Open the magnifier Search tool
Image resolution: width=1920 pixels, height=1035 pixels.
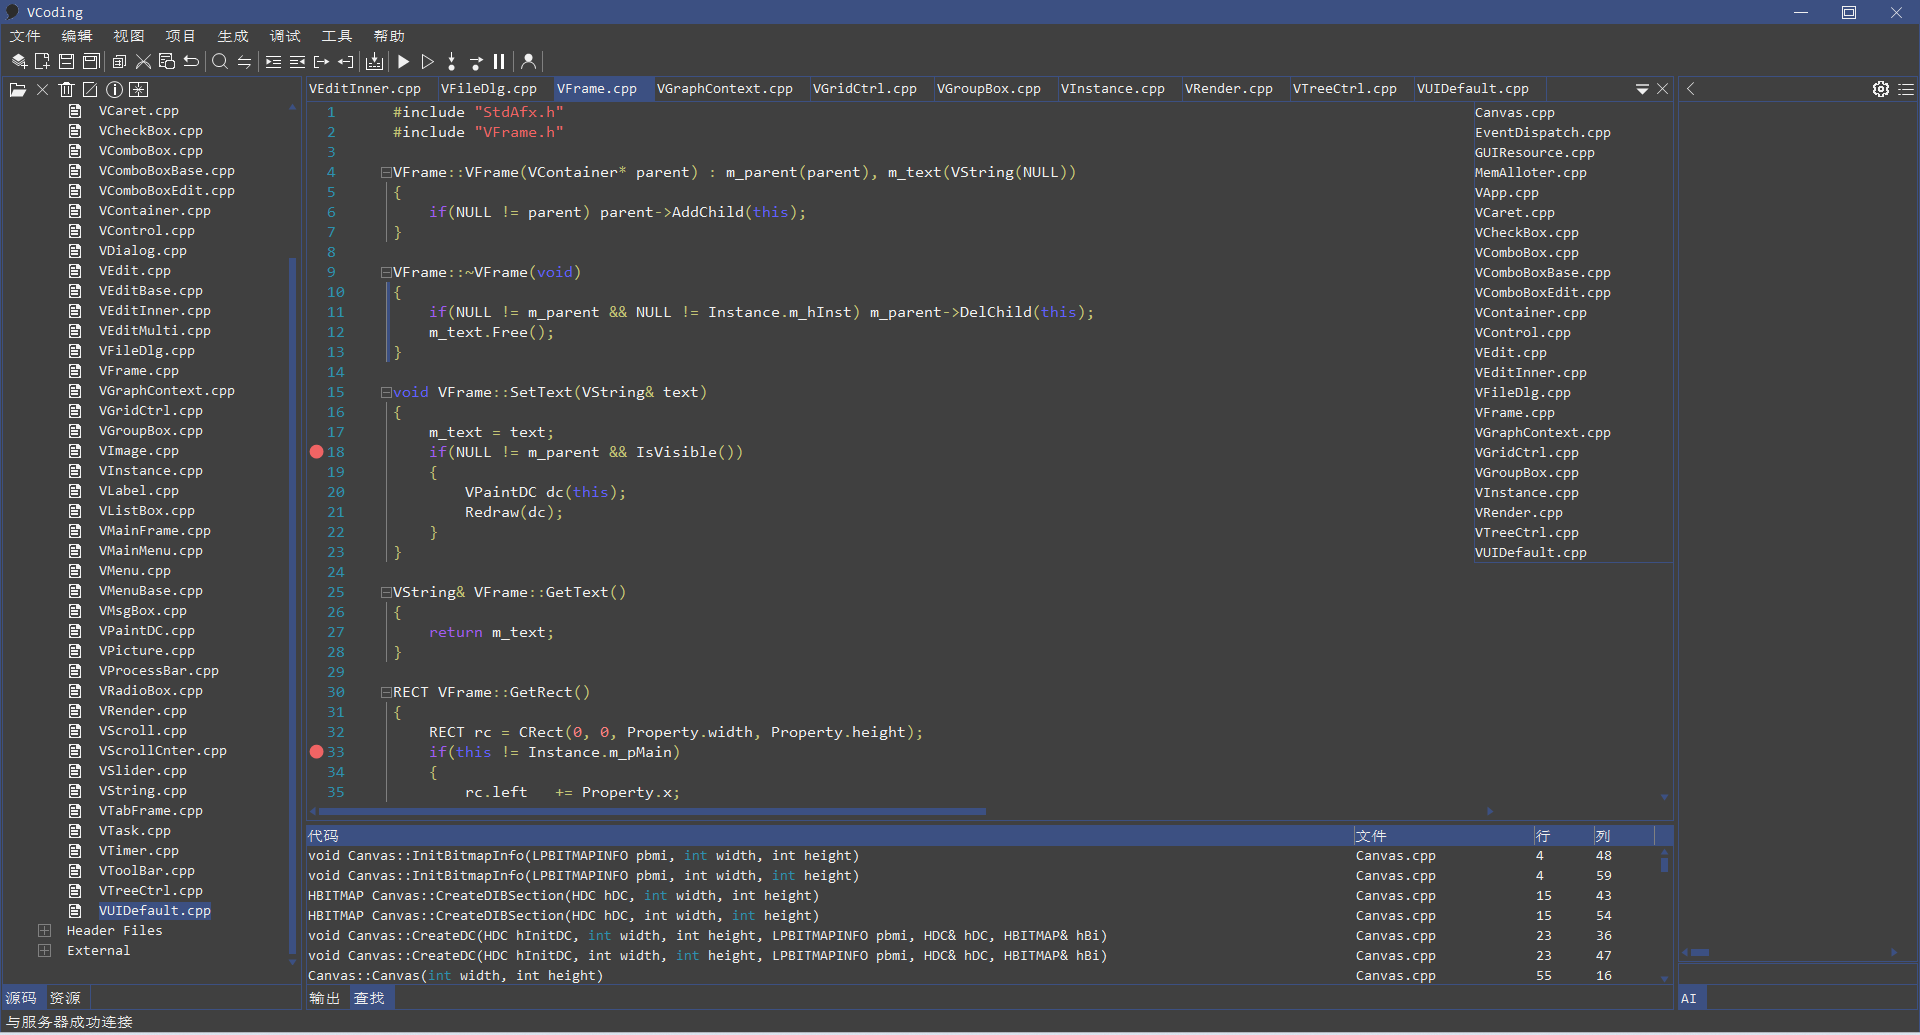click(220, 62)
